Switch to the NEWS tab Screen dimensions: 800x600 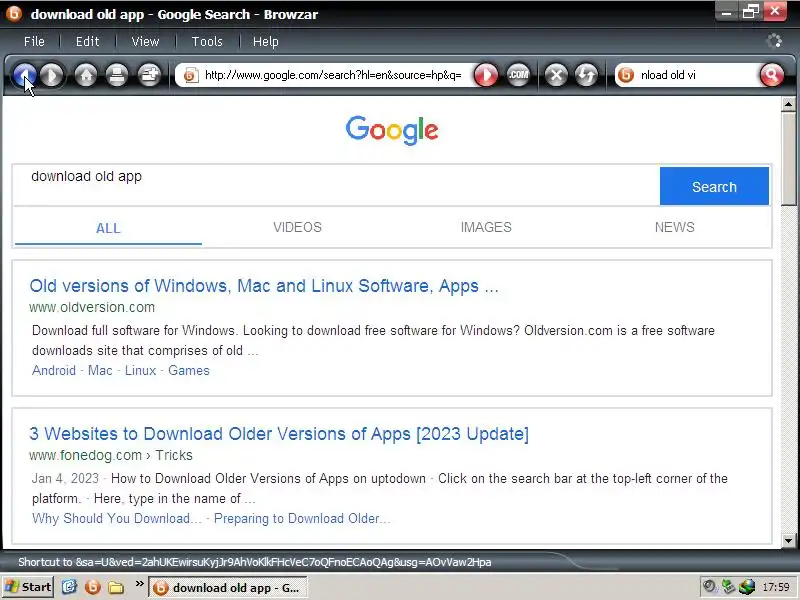(674, 227)
